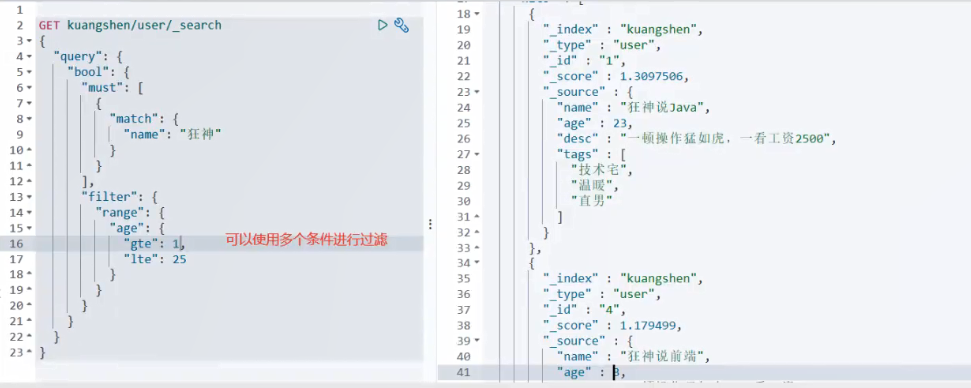Fold the "bool" block at line 5

(29, 72)
